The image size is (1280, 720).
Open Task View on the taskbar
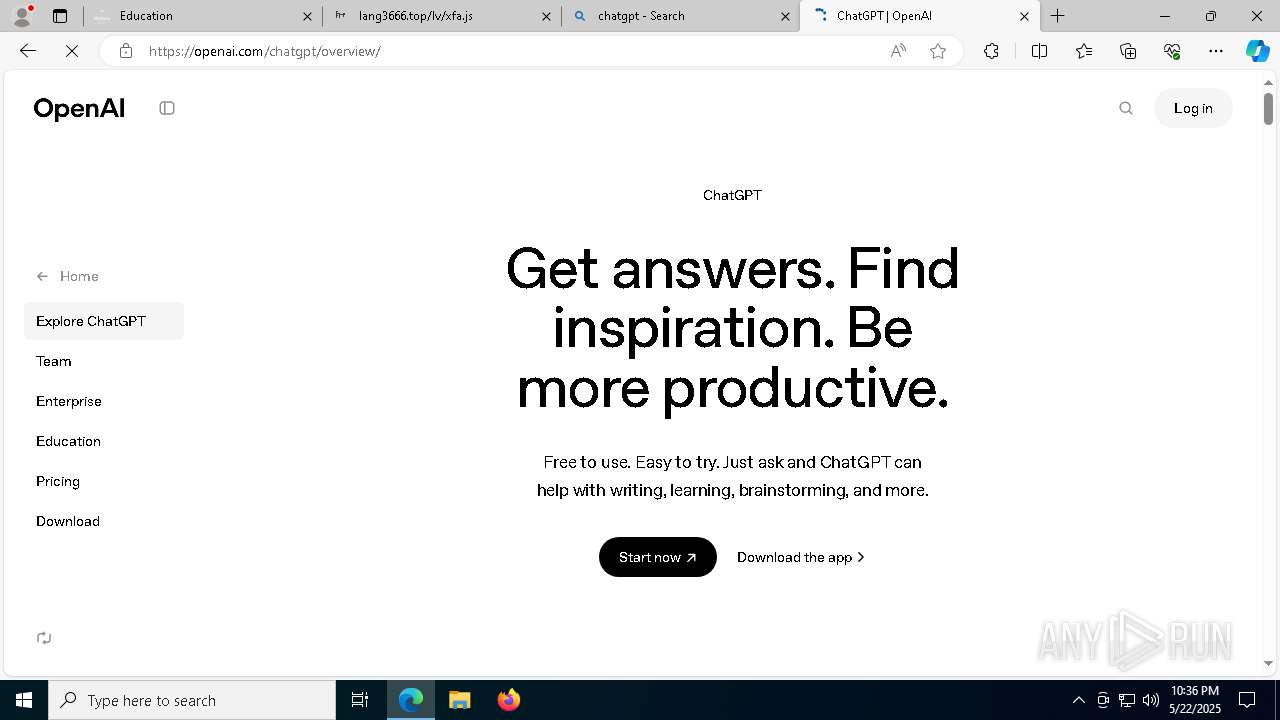tap(360, 700)
